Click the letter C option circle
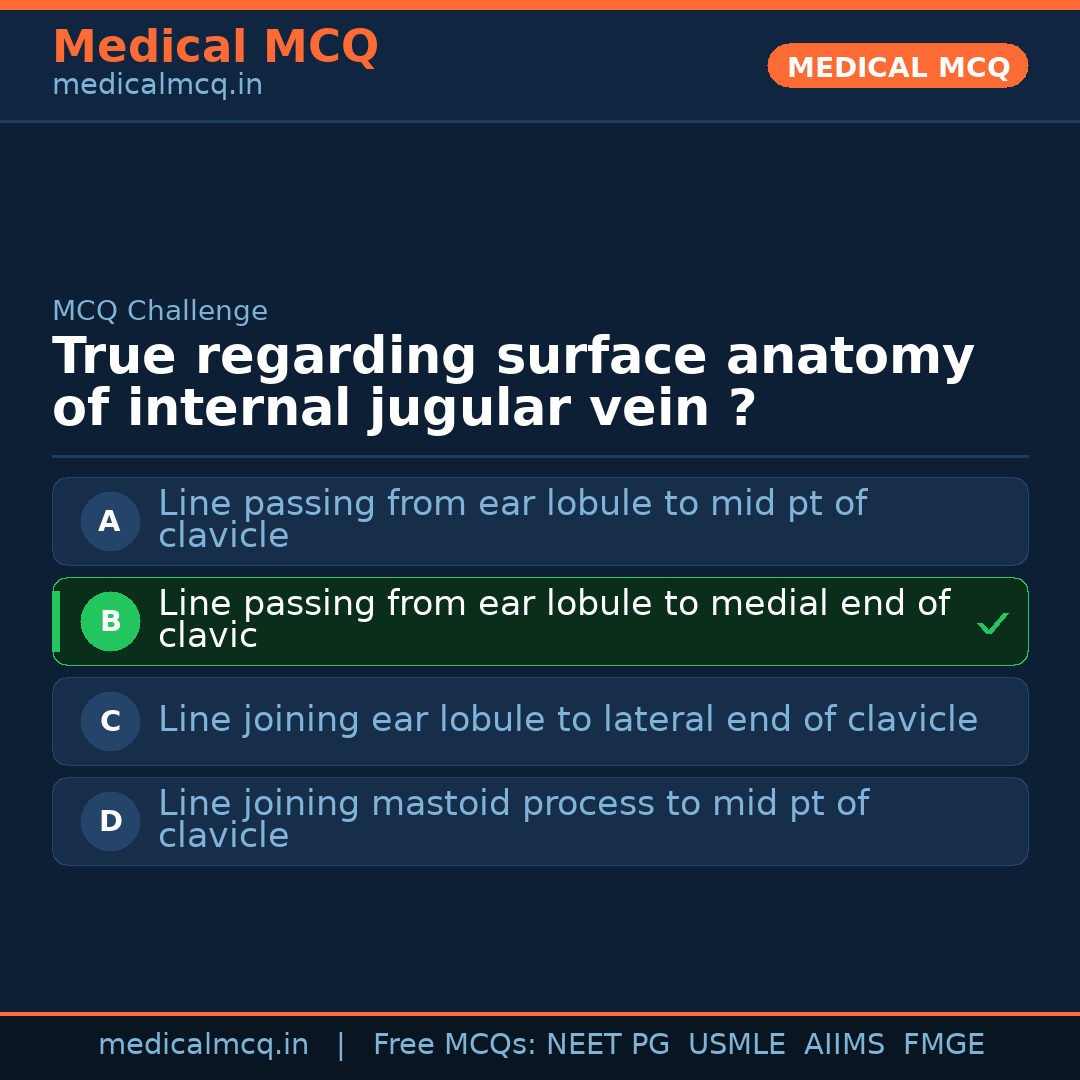Image resolution: width=1080 pixels, height=1080 pixels. 110,721
